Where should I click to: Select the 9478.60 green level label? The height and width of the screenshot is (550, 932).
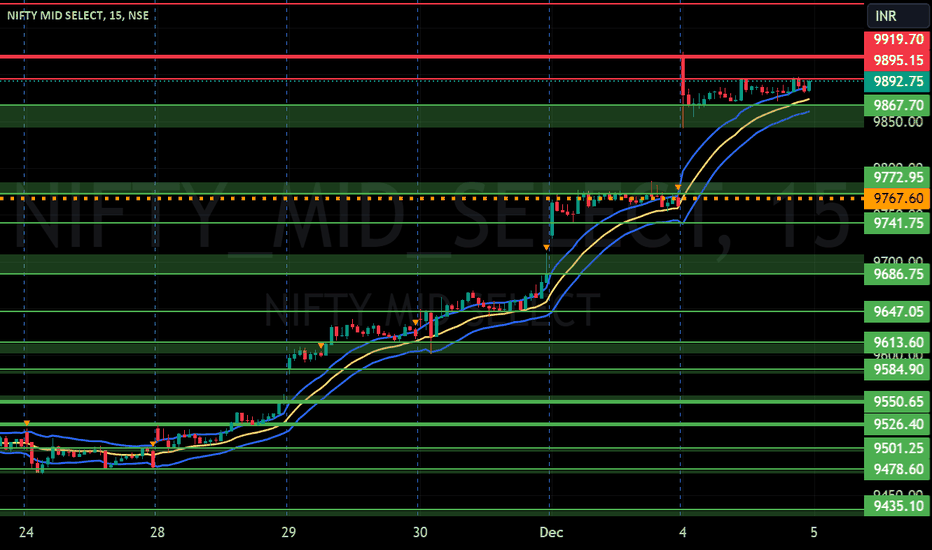click(x=898, y=469)
